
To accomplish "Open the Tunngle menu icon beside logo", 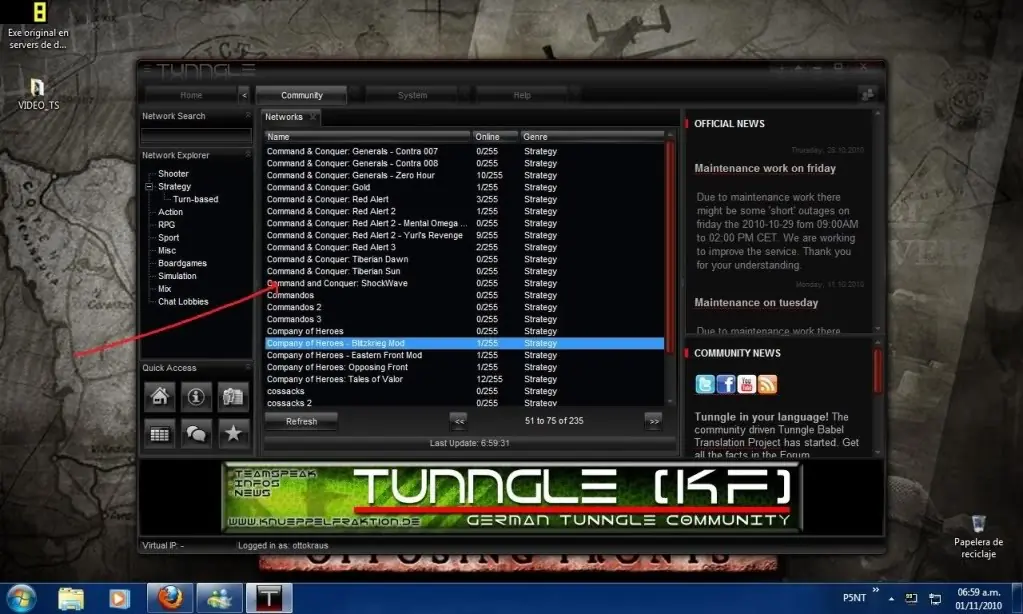I will pos(147,69).
